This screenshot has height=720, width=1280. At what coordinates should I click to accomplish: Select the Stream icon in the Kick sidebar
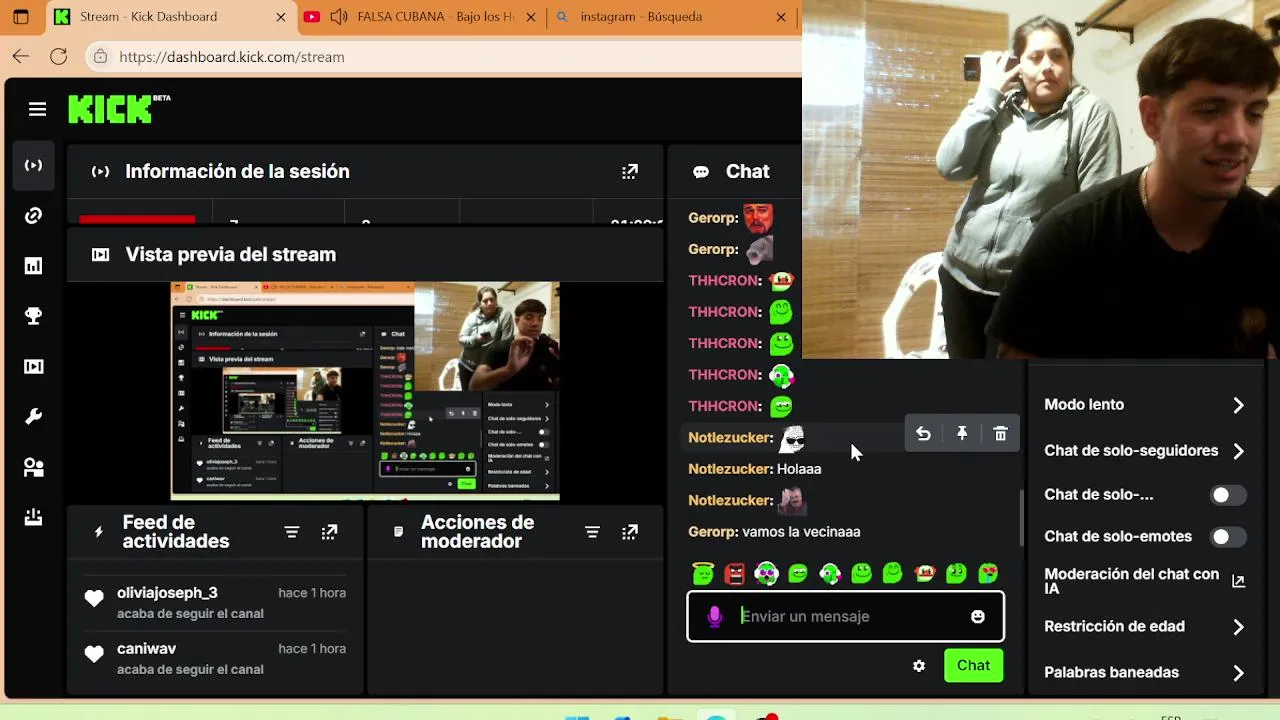tap(33, 165)
